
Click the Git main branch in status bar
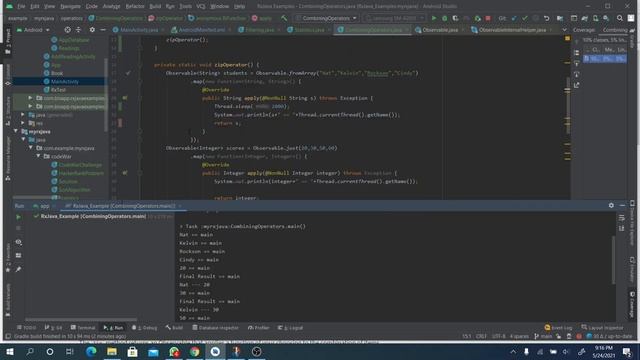(x=543, y=336)
